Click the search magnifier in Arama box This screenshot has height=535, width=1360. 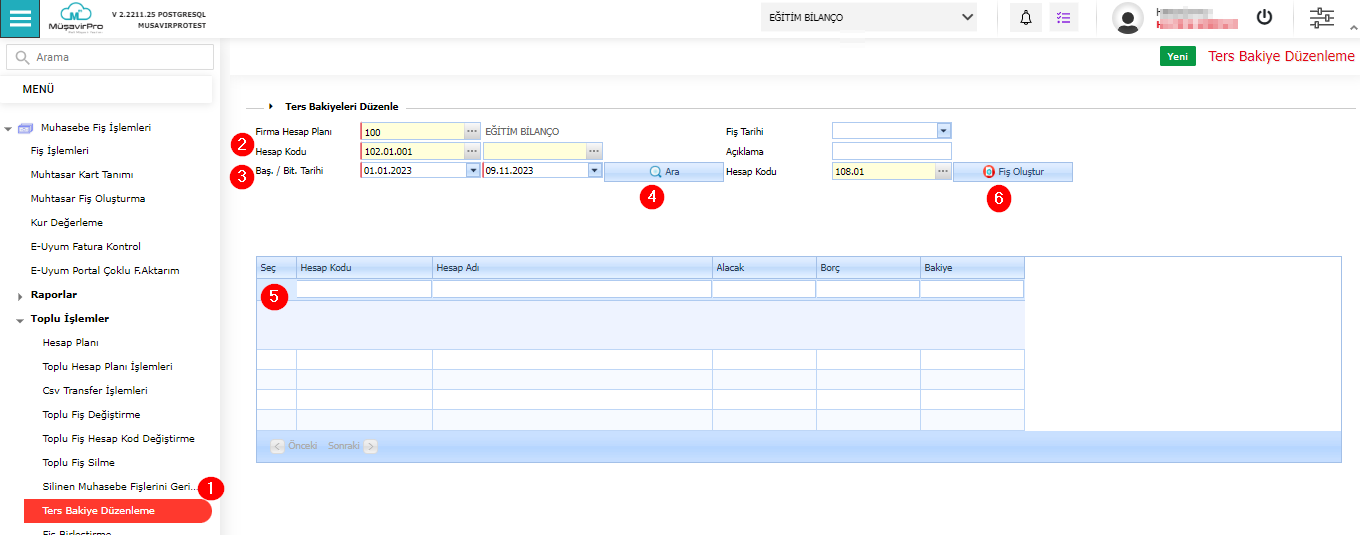[x=23, y=58]
